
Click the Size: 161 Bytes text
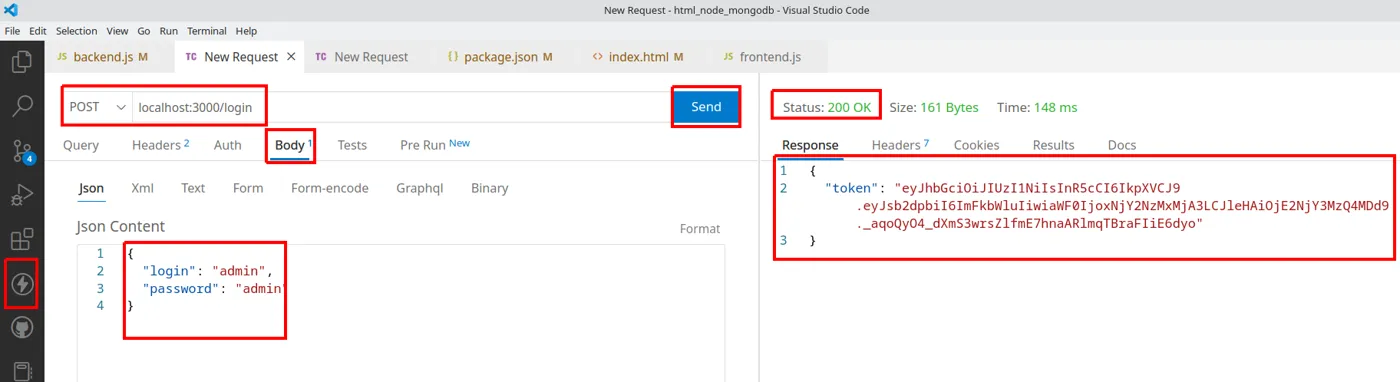[x=934, y=107]
